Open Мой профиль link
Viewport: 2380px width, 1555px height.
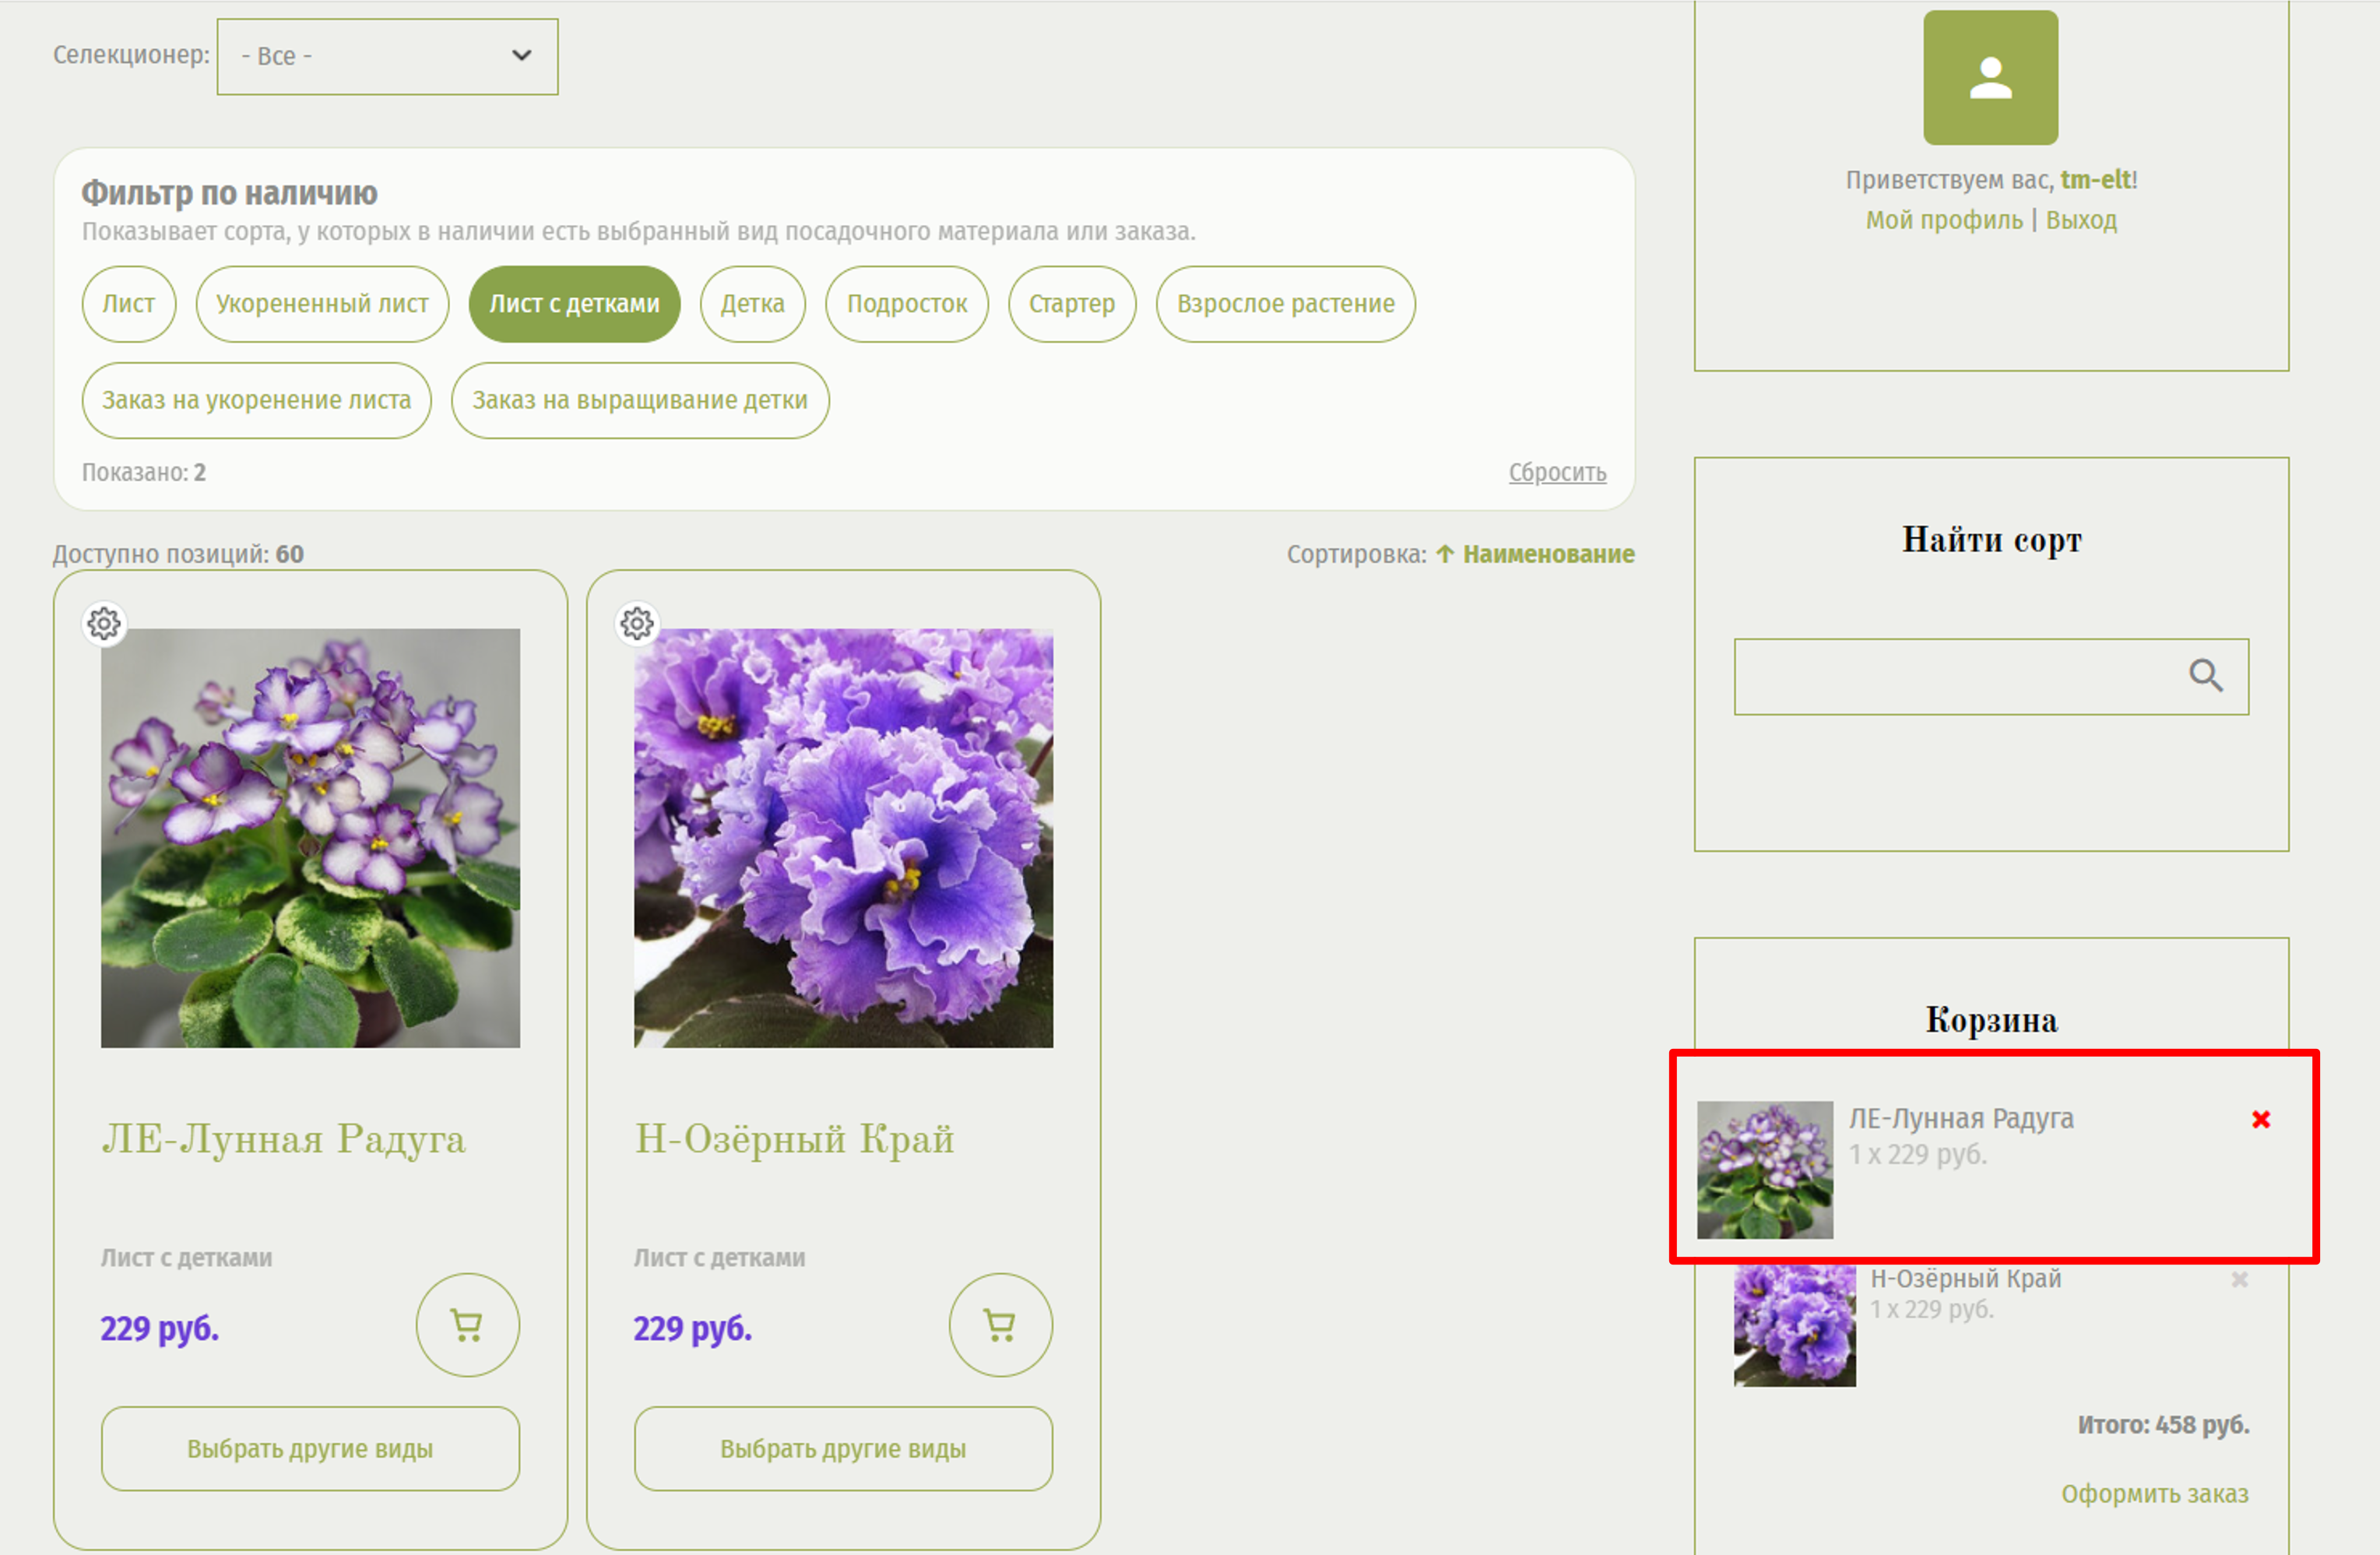coord(1943,220)
